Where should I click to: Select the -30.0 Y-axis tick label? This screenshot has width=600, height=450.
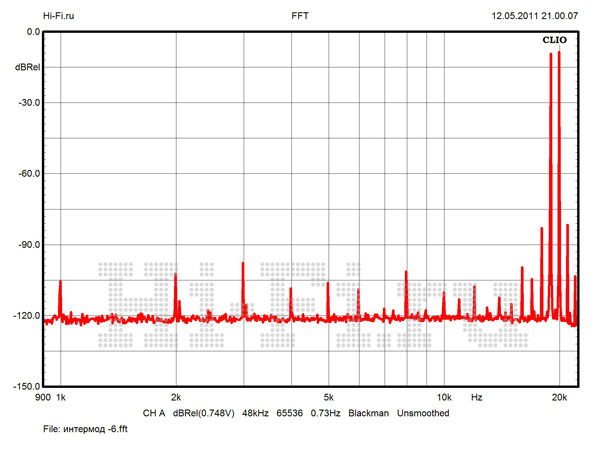[x=27, y=102]
